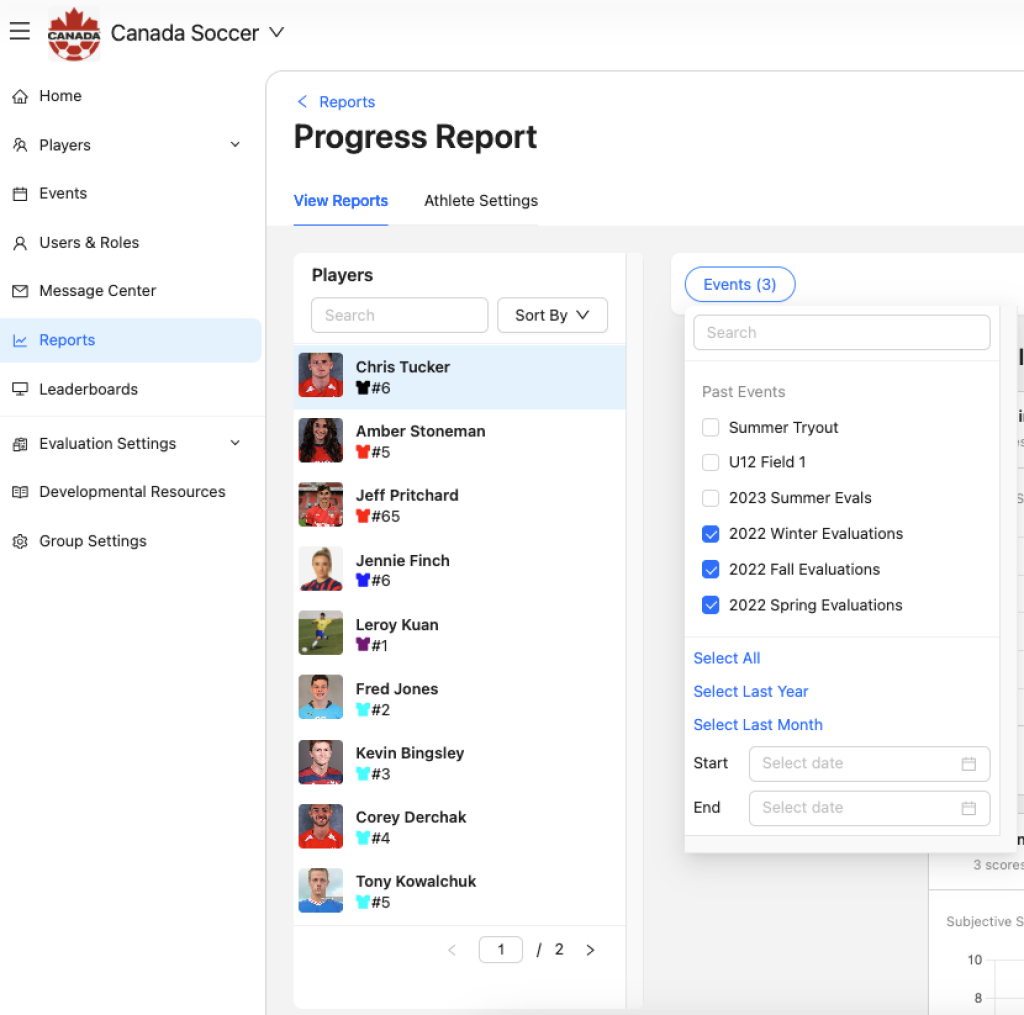
Task: Click the Select Last Year link
Action: point(750,691)
